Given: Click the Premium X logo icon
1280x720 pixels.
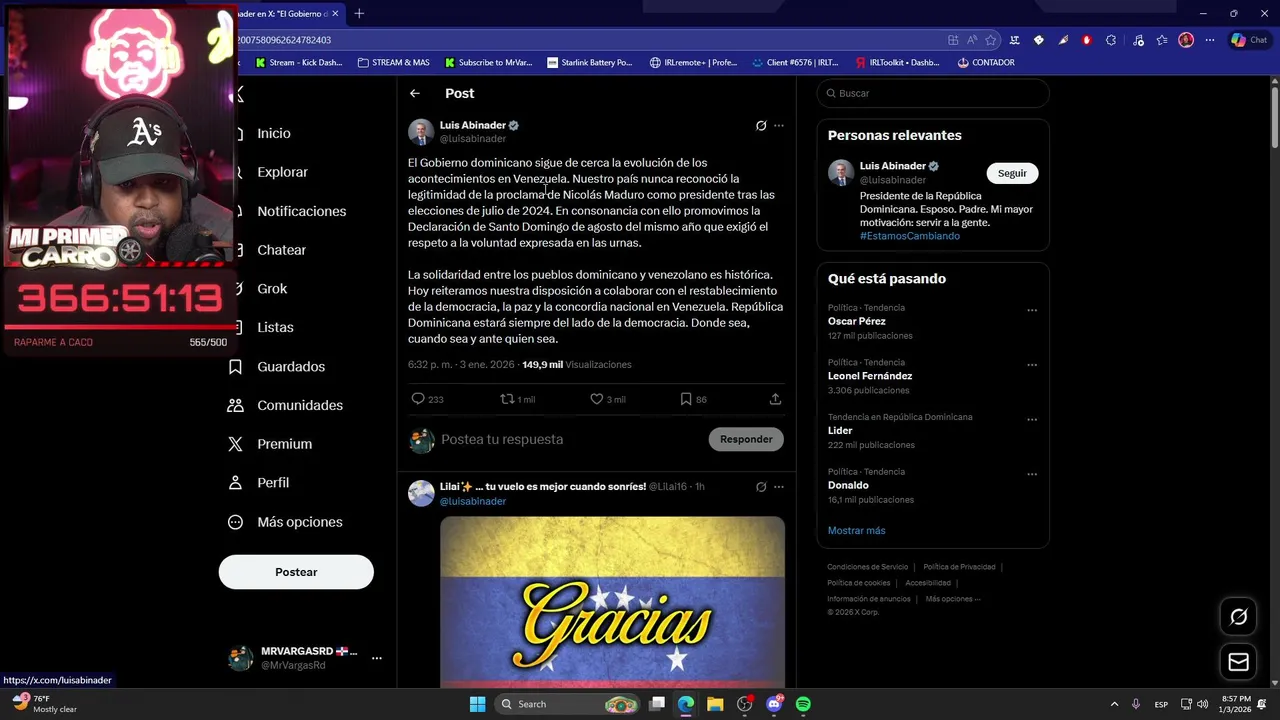Looking at the screenshot, I should pyautogui.click(x=235, y=444).
